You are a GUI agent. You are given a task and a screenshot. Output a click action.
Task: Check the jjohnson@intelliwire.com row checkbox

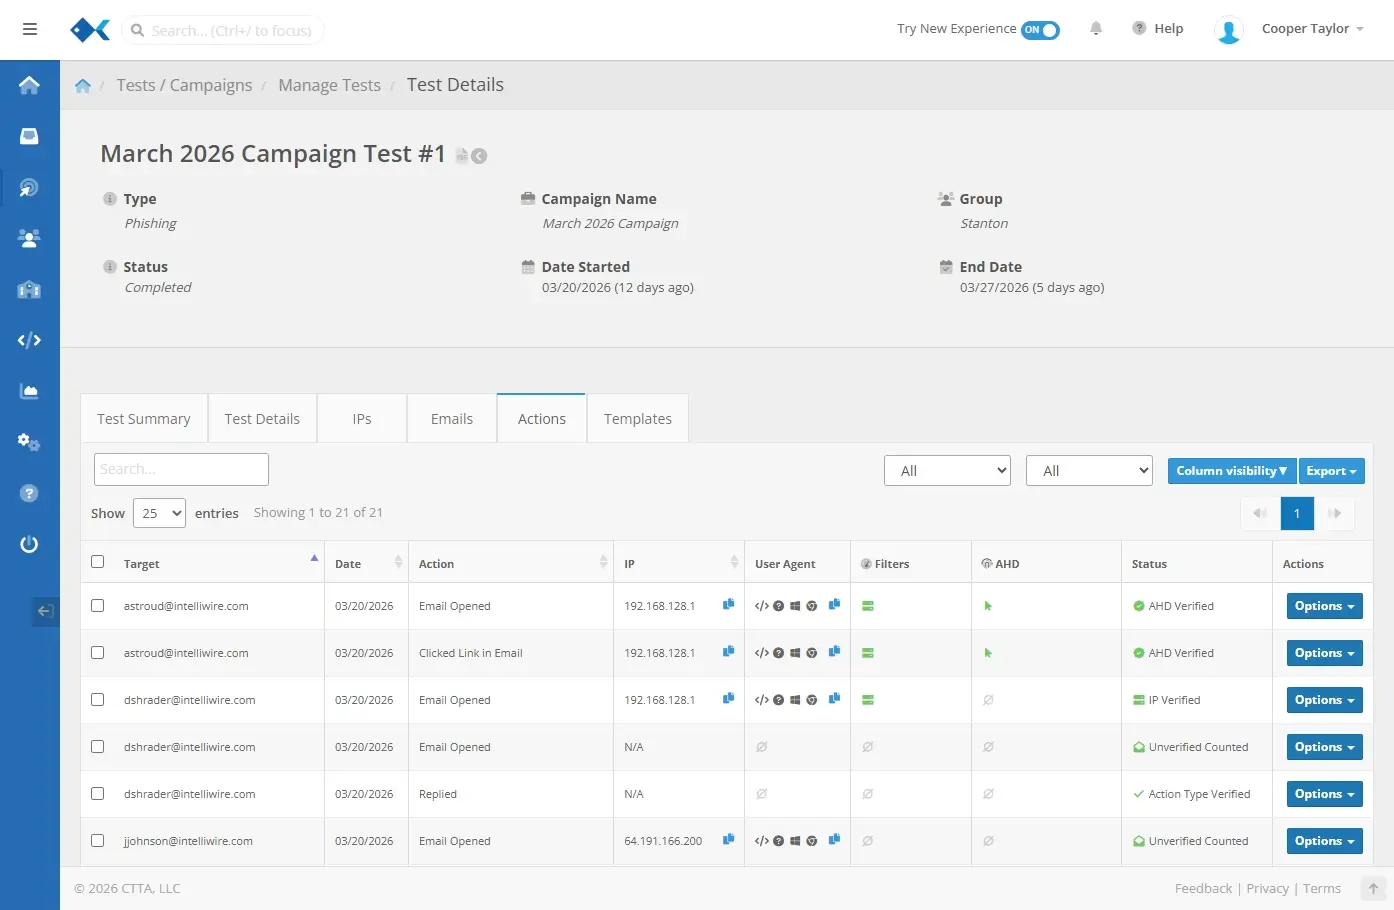tap(98, 841)
